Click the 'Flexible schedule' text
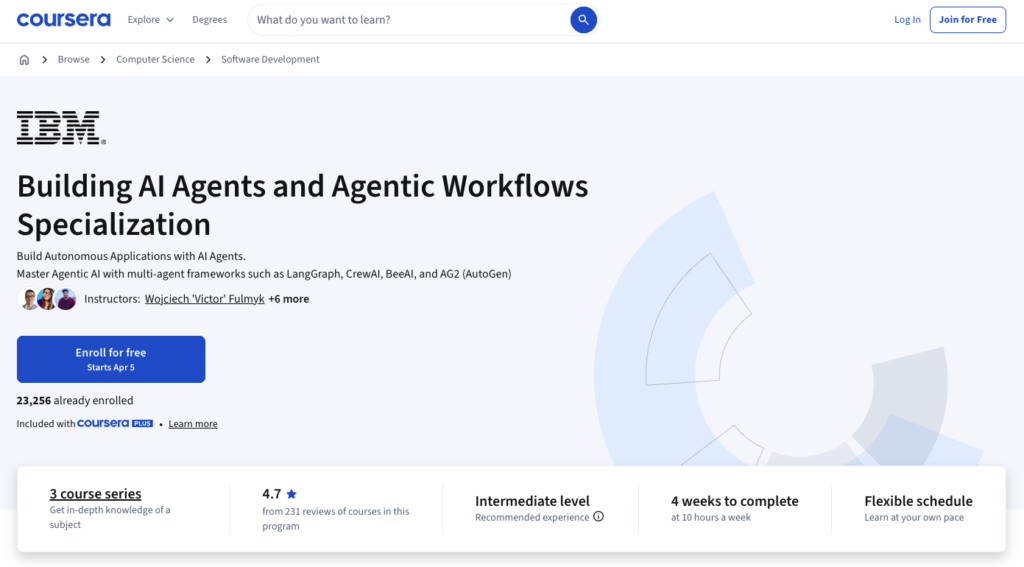 918,501
